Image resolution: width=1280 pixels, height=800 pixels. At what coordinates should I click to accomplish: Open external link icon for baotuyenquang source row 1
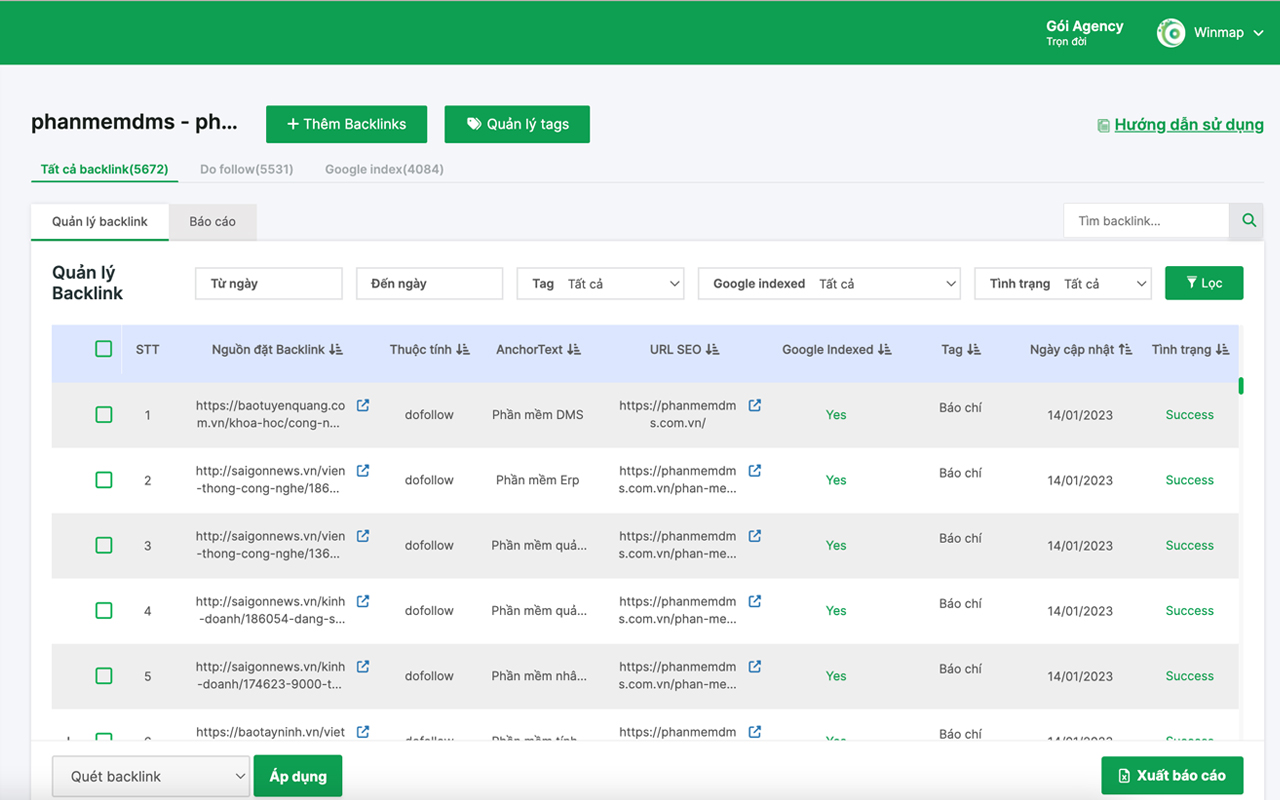pos(363,405)
